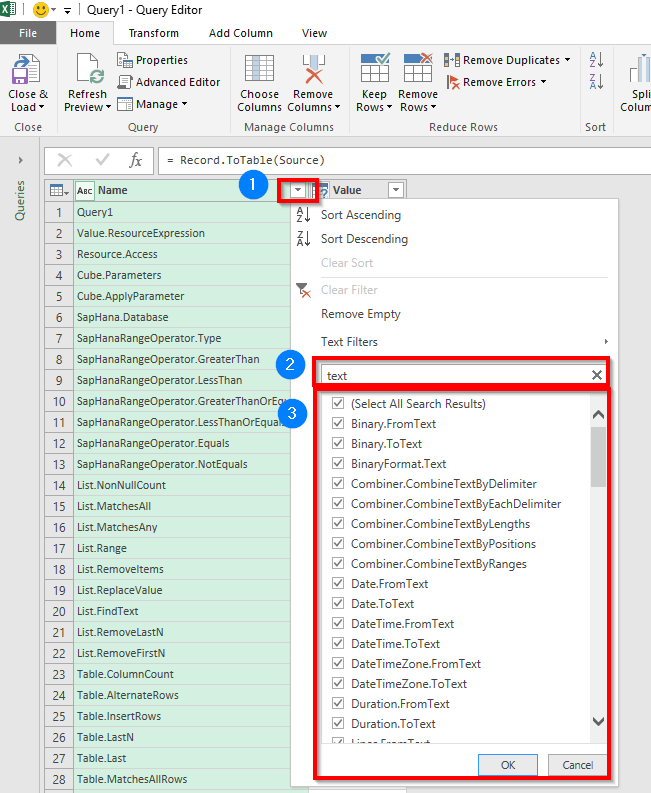Click the Refresh Preview icon
Image resolution: width=651 pixels, height=793 pixels.
(87, 72)
